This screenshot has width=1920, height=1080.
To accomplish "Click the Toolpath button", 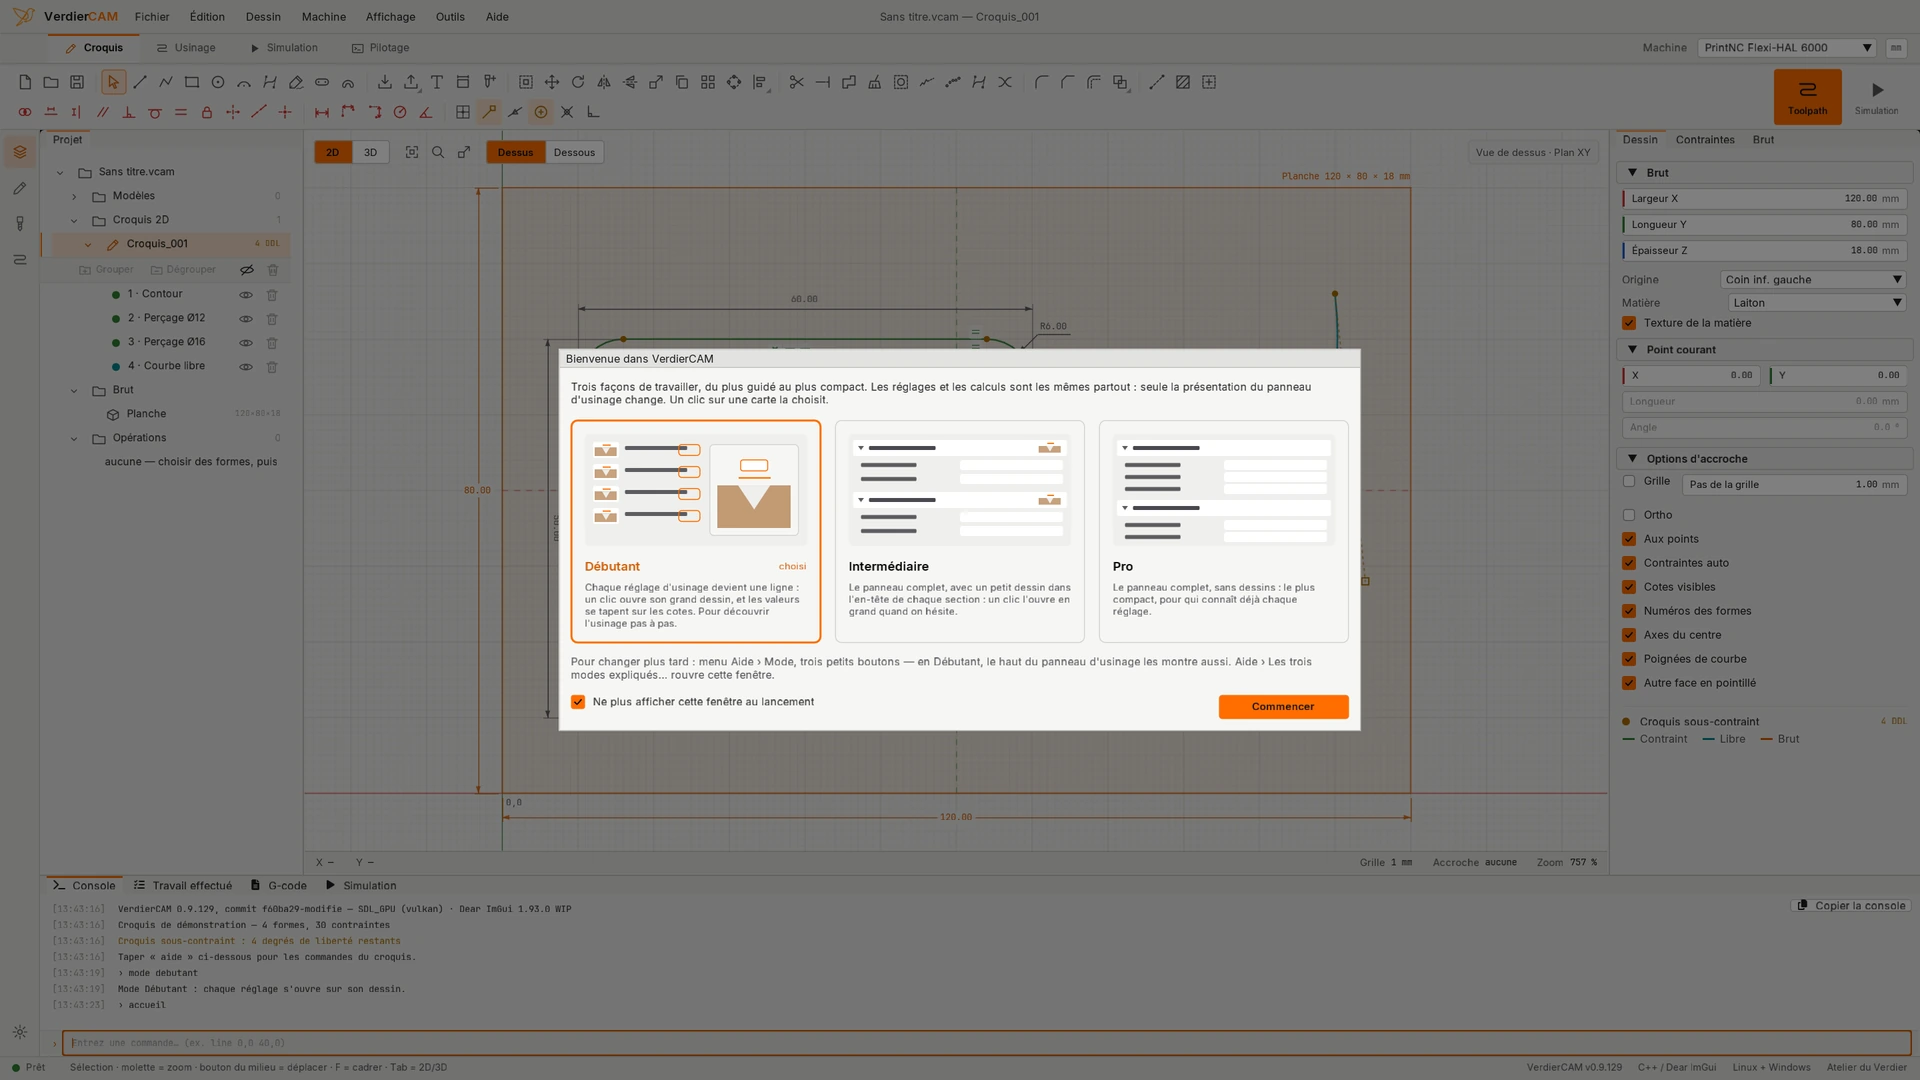I will pos(1807,97).
